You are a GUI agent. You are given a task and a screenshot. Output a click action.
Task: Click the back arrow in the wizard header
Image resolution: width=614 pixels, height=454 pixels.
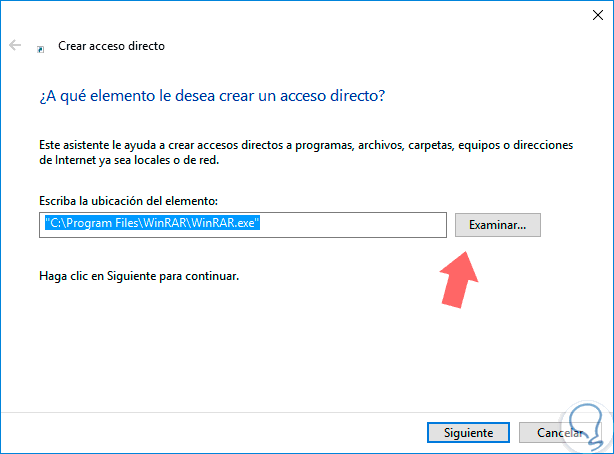tap(15, 46)
